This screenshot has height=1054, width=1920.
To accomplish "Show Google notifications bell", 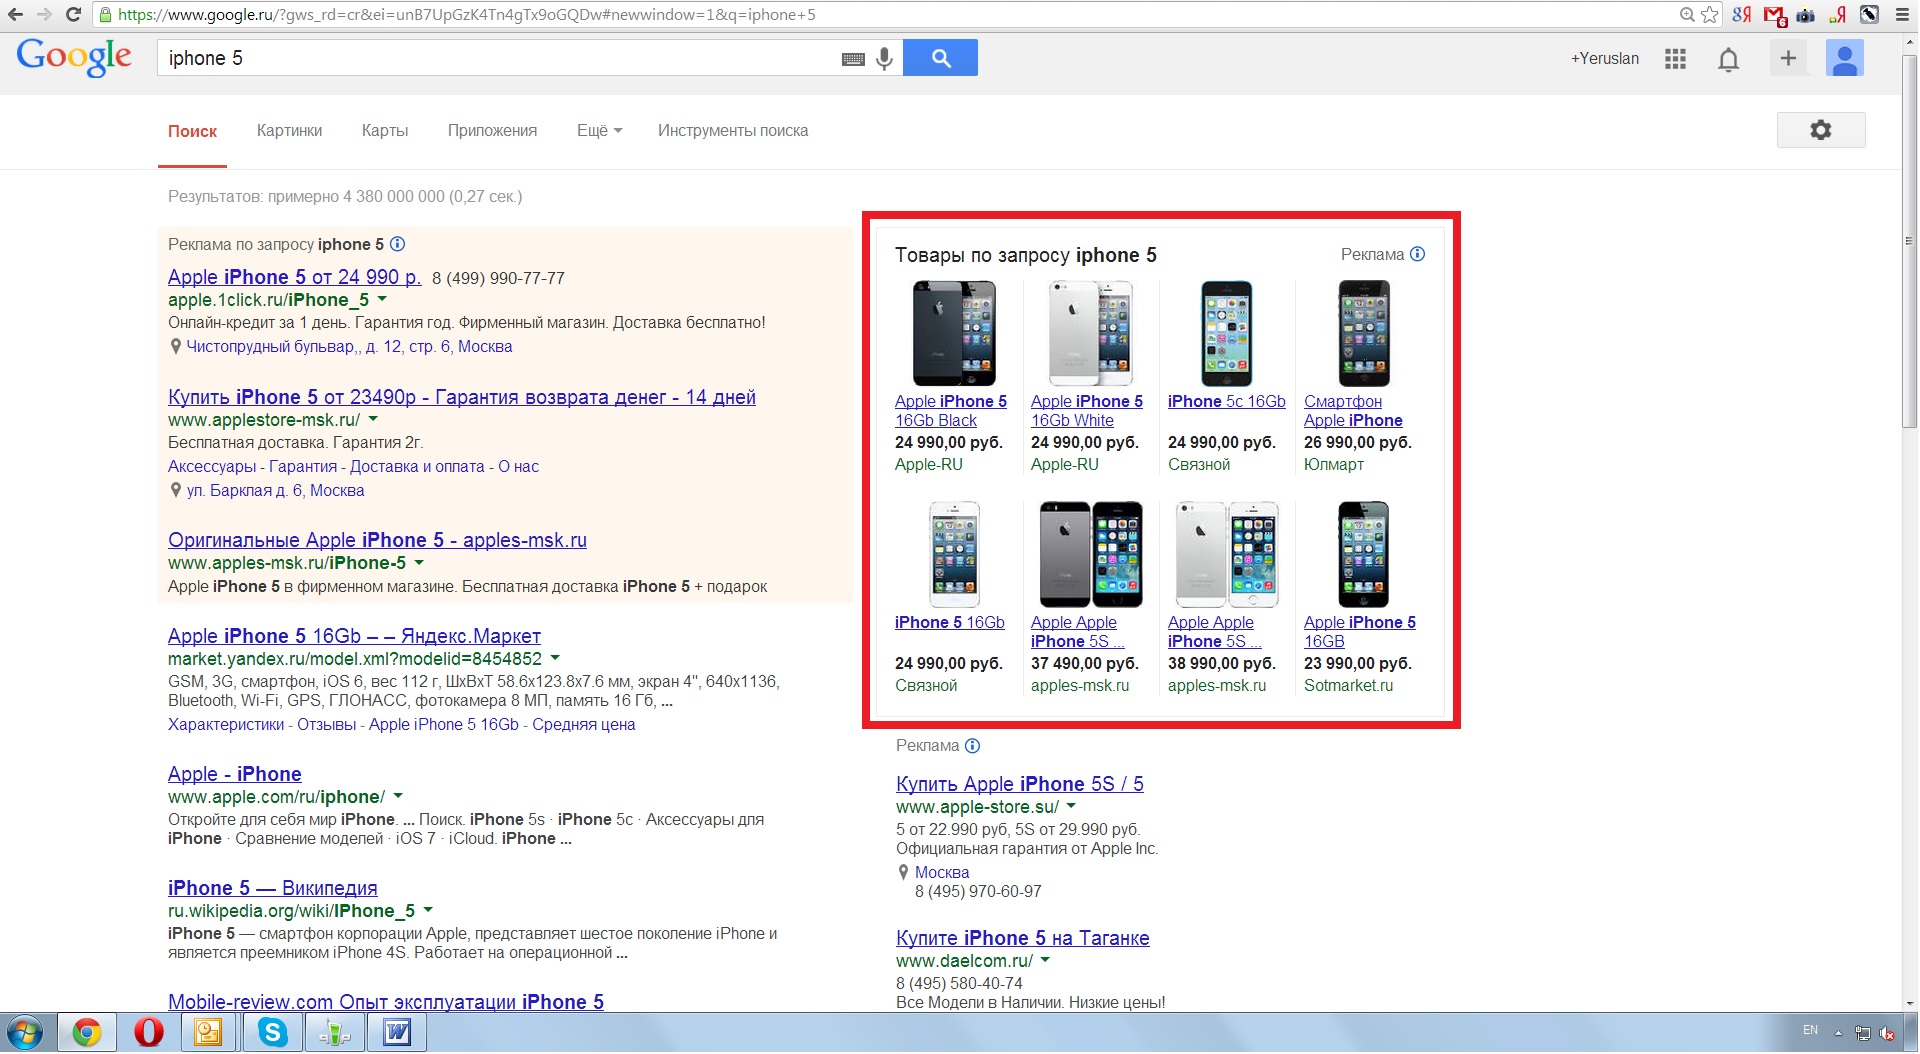I will coord(1728,59).
